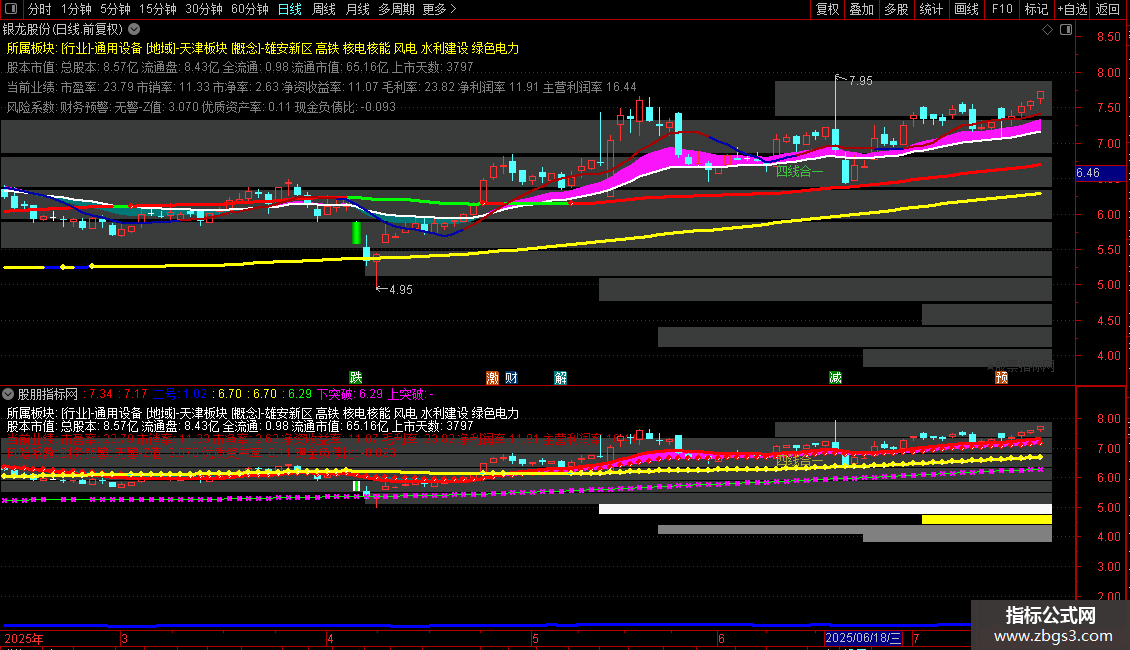
Task: Open the 标记 mark option
Action: pyautogui.click(x=1036, y=9)
